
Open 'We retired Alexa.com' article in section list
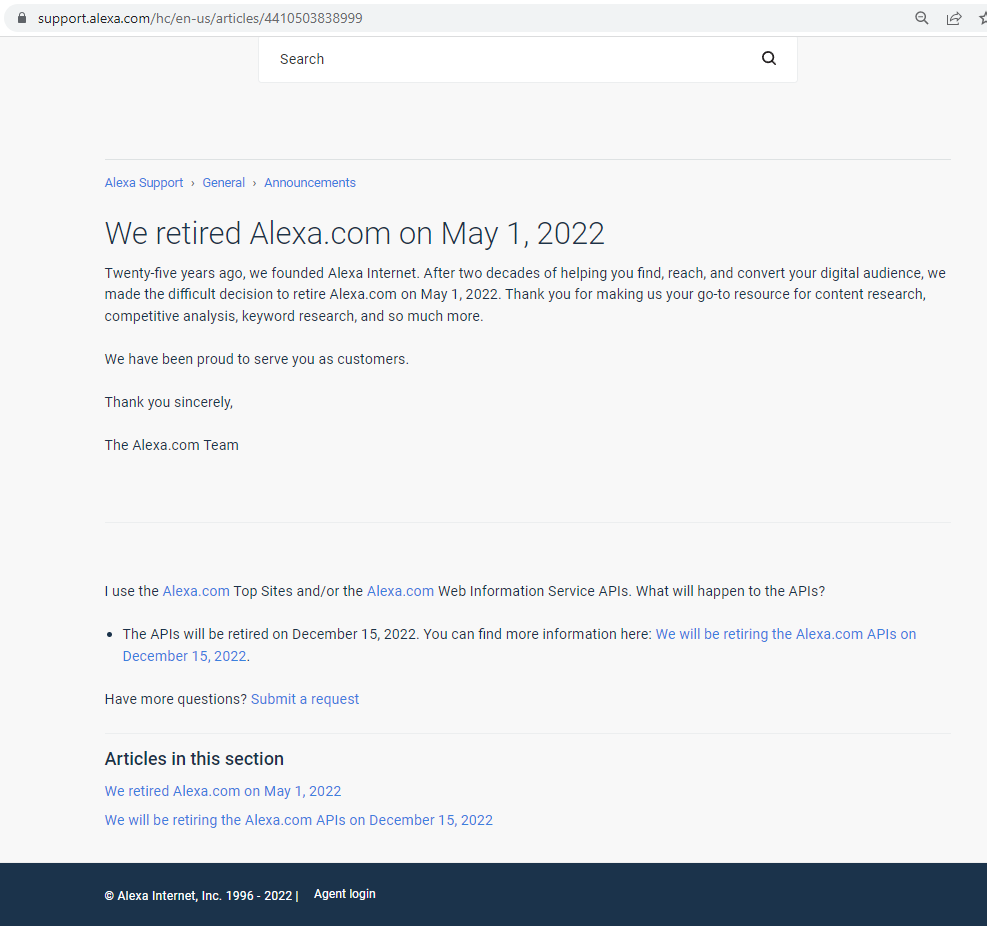coord(223,791)
